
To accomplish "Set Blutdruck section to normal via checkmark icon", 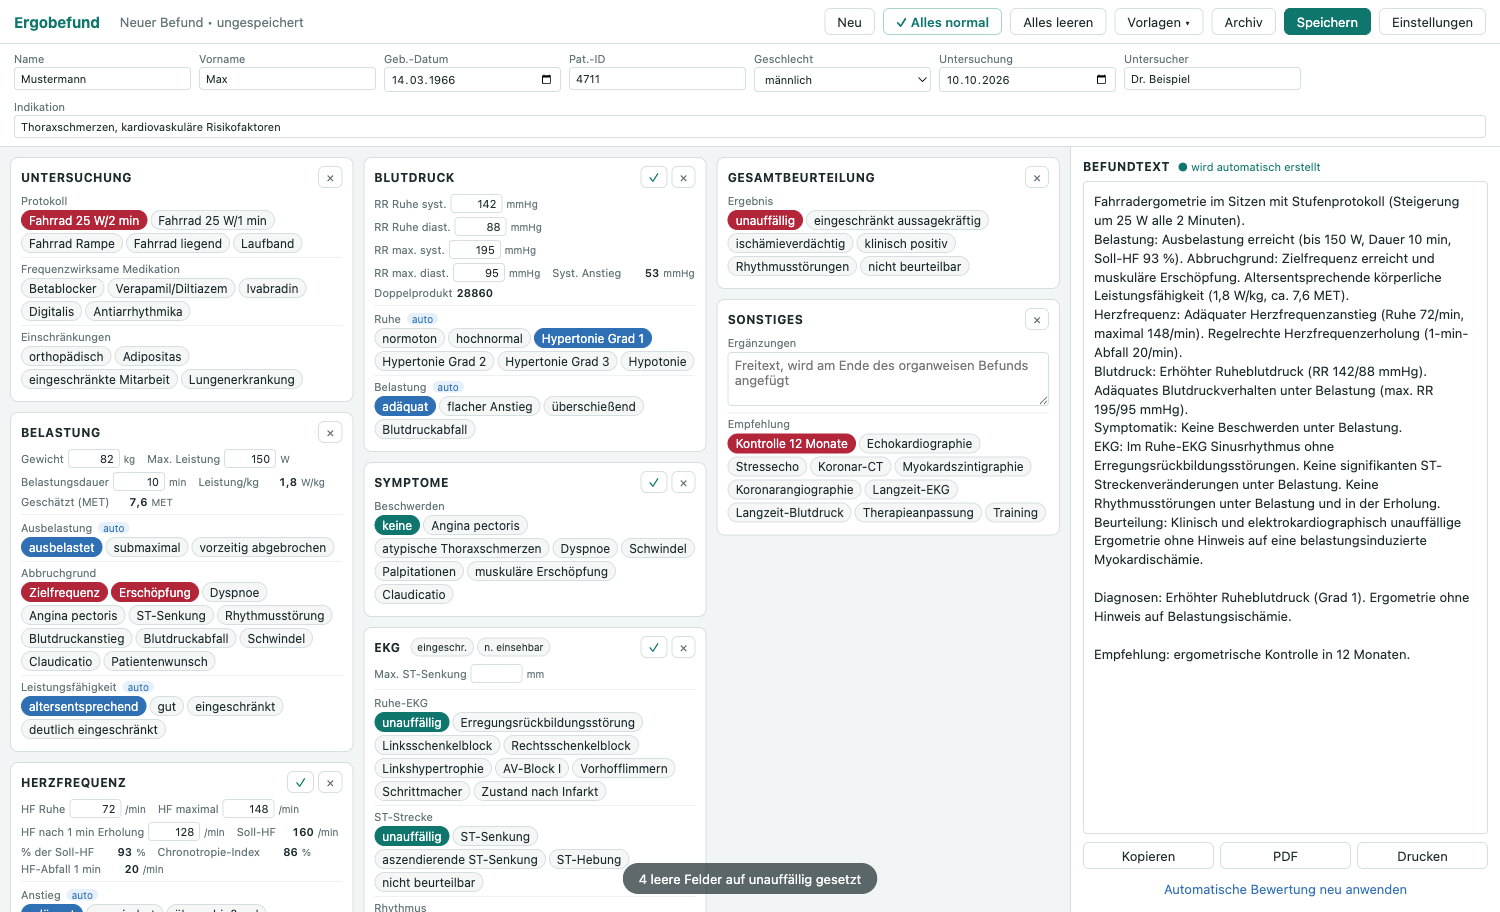I will tap(653, 177).
